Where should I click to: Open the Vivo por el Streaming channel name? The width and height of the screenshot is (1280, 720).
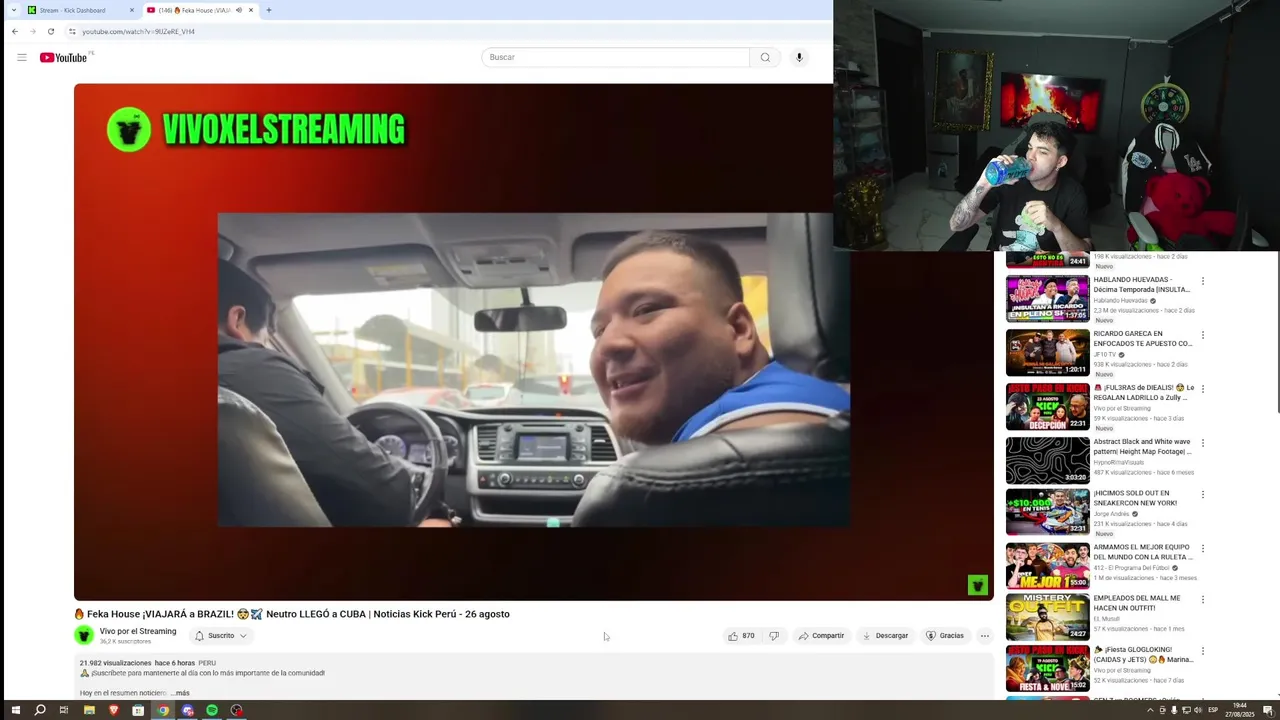coord(138,631)
